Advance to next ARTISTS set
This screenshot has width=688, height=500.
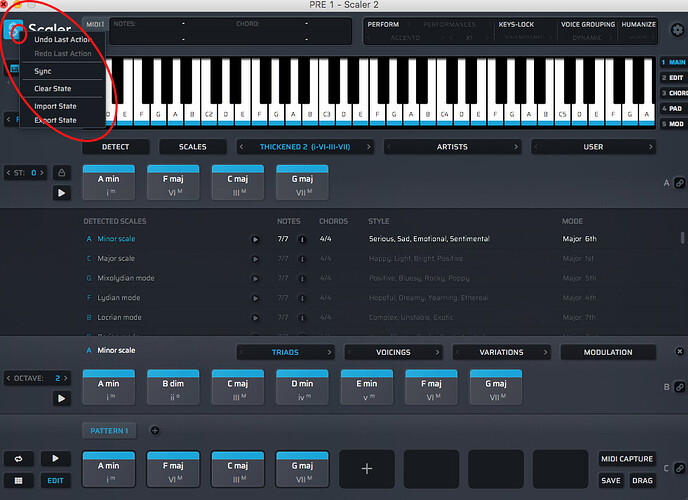pos(516,147)
